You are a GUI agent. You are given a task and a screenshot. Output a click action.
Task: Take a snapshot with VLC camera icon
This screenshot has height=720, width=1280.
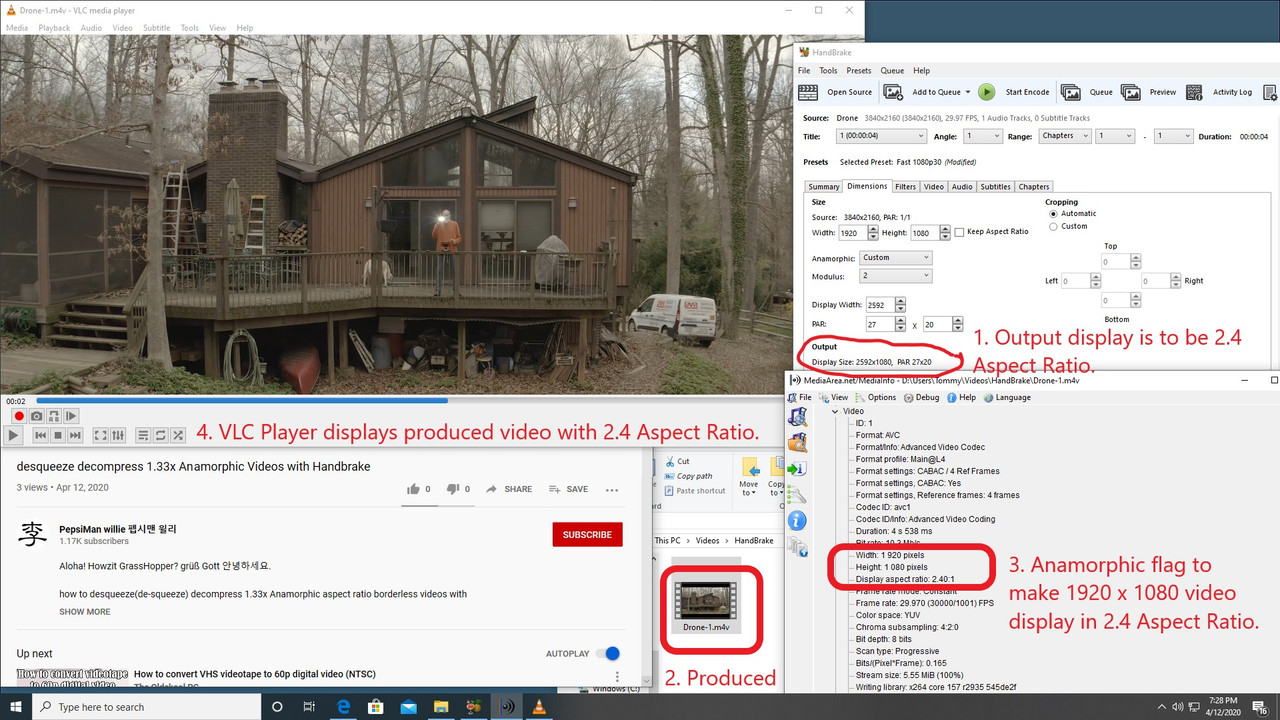(36, 416)
